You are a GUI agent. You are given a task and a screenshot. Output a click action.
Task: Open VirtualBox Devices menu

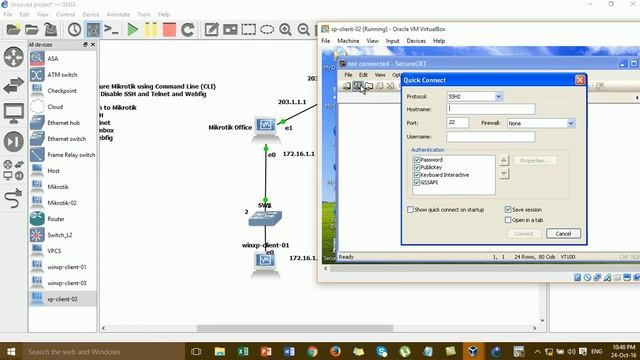pyautogui.click(x=416, y=41)
